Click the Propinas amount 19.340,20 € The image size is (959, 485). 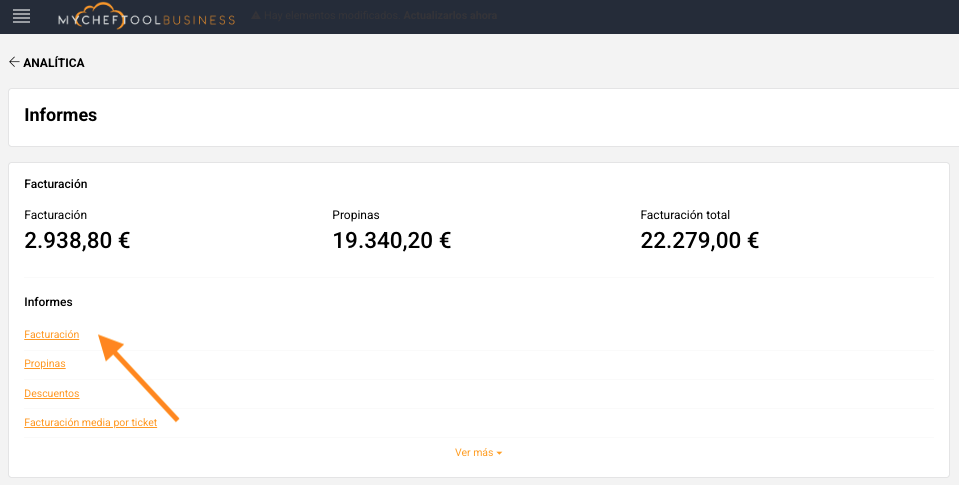(391, 240)
